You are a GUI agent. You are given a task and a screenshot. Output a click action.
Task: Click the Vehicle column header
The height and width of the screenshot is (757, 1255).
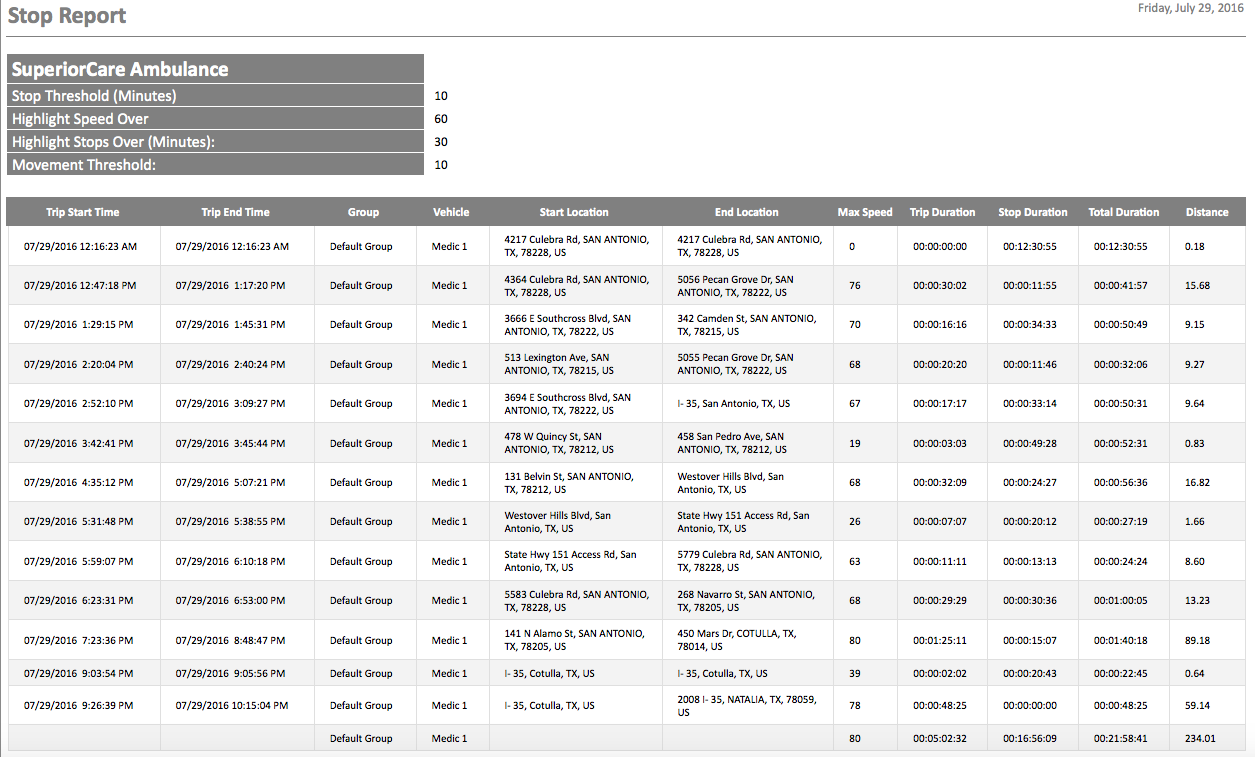(451, 212)
